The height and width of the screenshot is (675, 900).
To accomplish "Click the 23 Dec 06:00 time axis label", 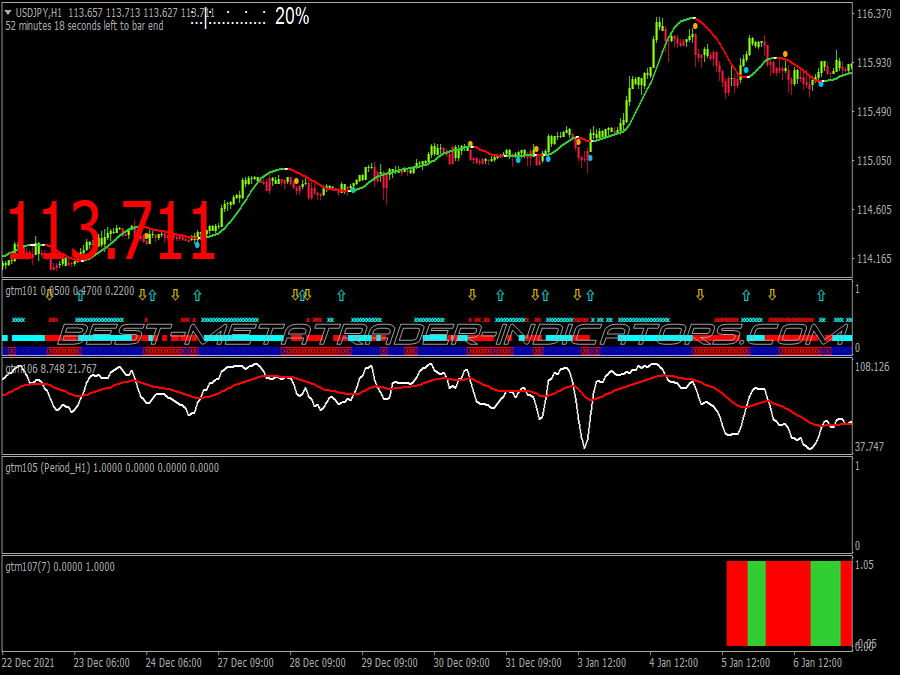I will [x=102, y=663].
